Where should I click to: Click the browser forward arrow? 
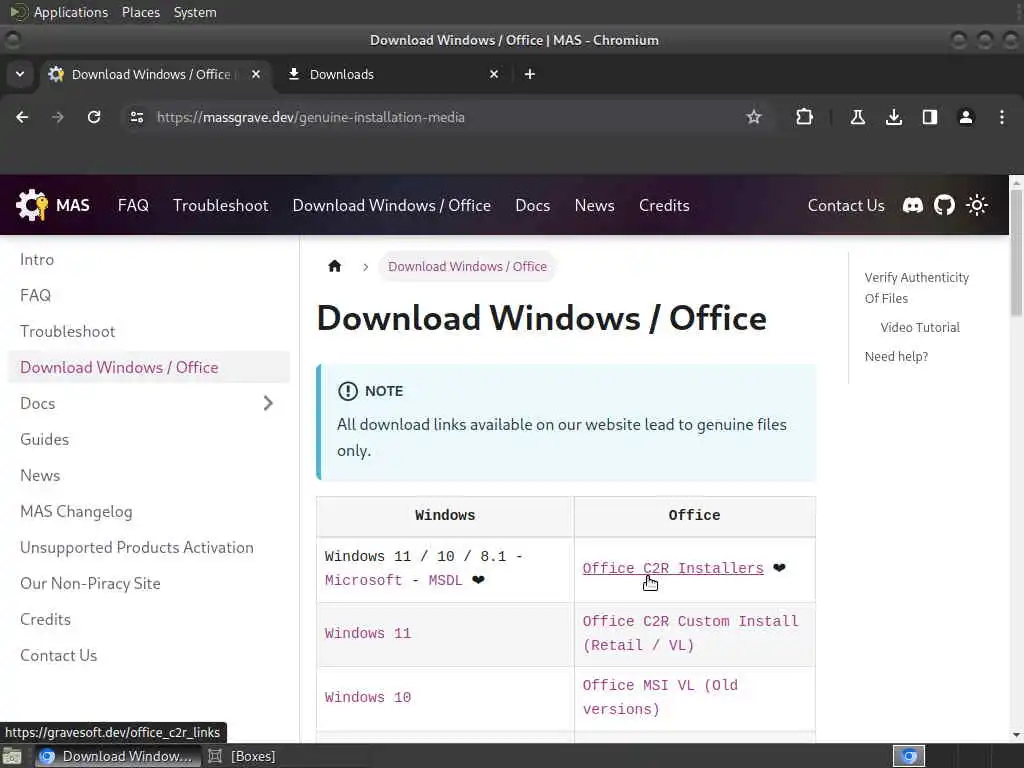pyautogui.click(x=58, y=117)
